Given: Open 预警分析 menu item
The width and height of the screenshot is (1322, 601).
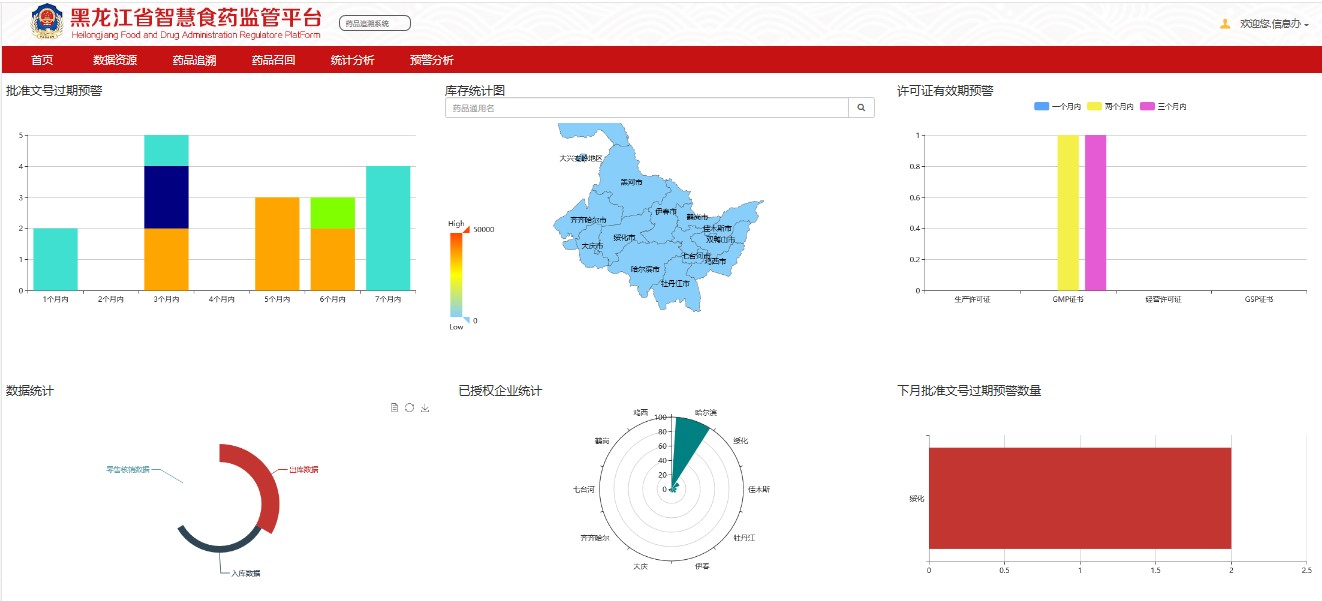Looking at the screenshot, I should (432, 60).
